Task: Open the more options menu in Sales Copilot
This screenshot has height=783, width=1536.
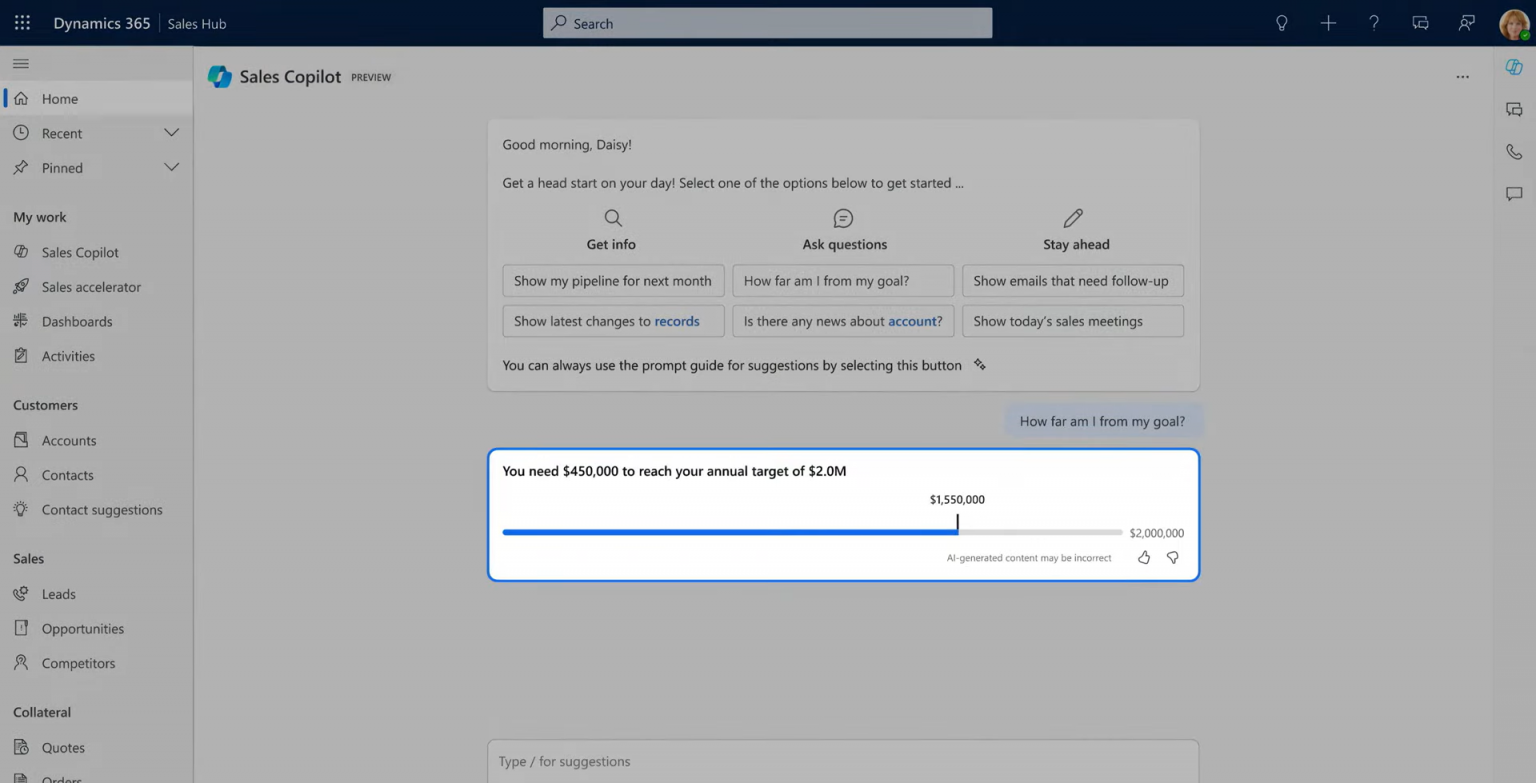Action: (1463, 76)
